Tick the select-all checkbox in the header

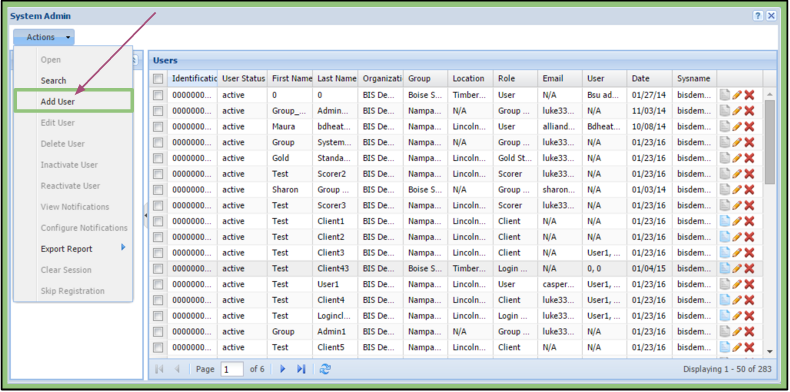point(158,79)
